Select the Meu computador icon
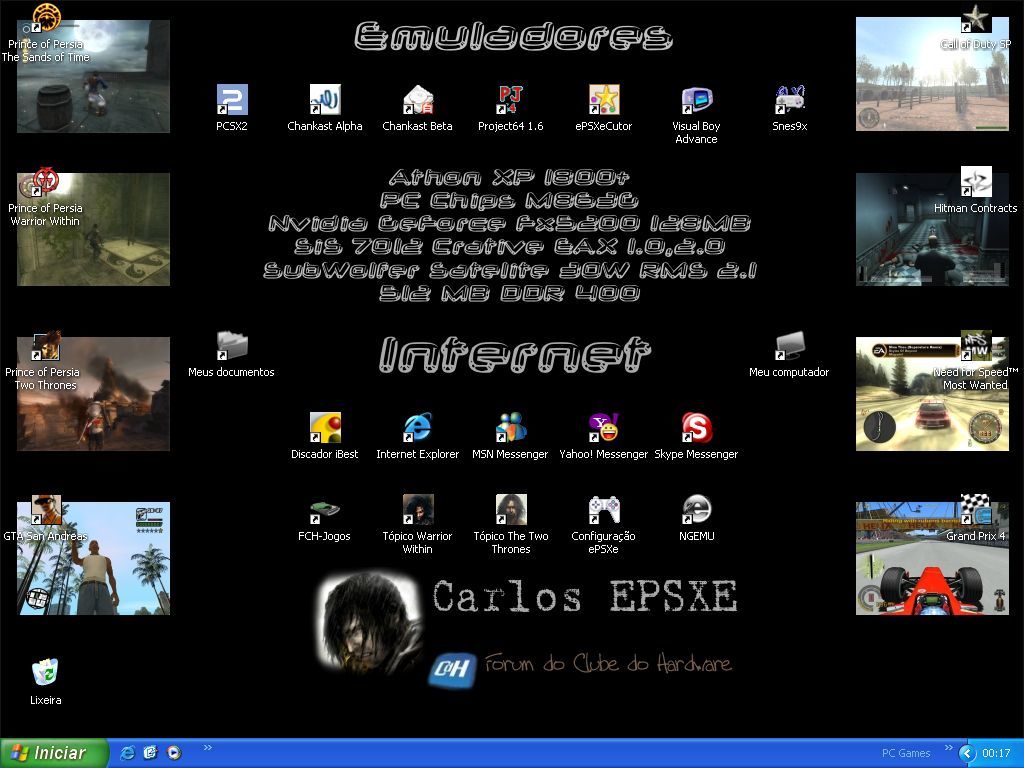The image size is (1024, 768). [790, 345]
